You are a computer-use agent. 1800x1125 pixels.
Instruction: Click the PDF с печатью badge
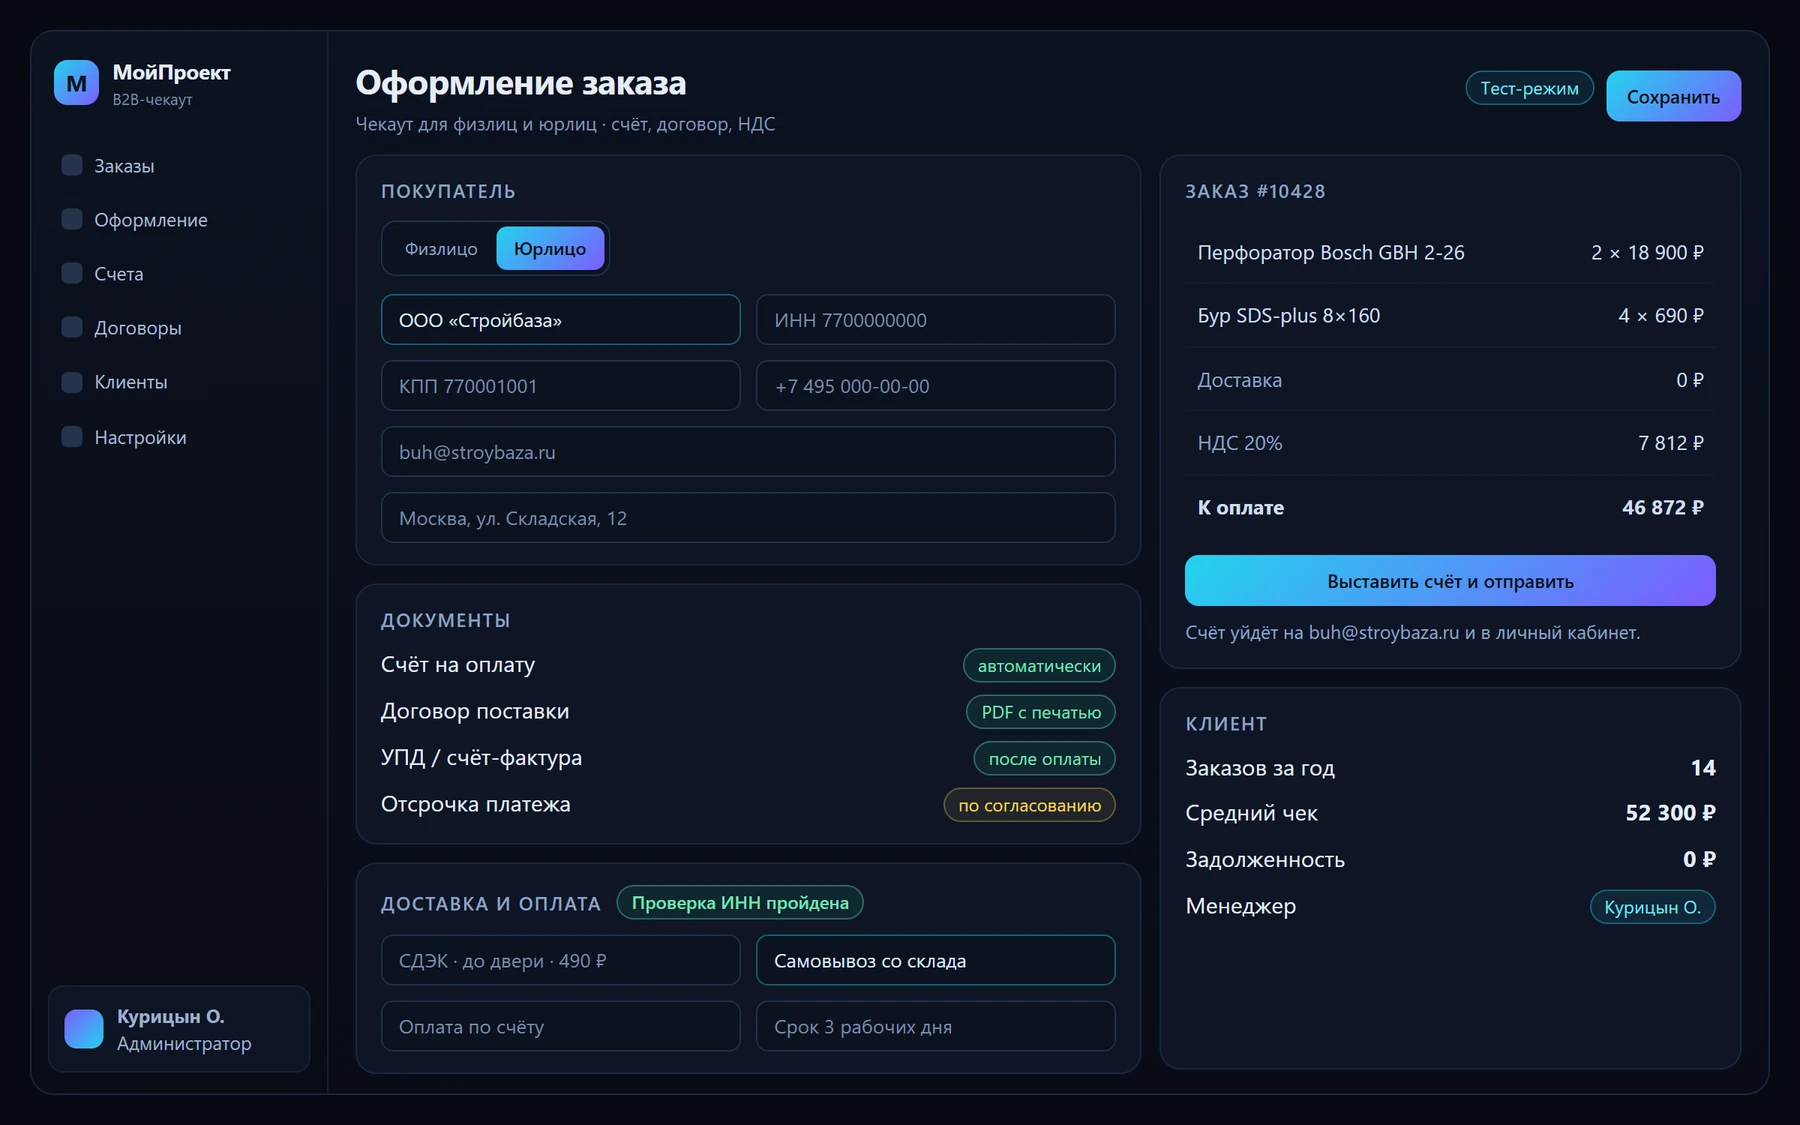(x=1041, y=712)
